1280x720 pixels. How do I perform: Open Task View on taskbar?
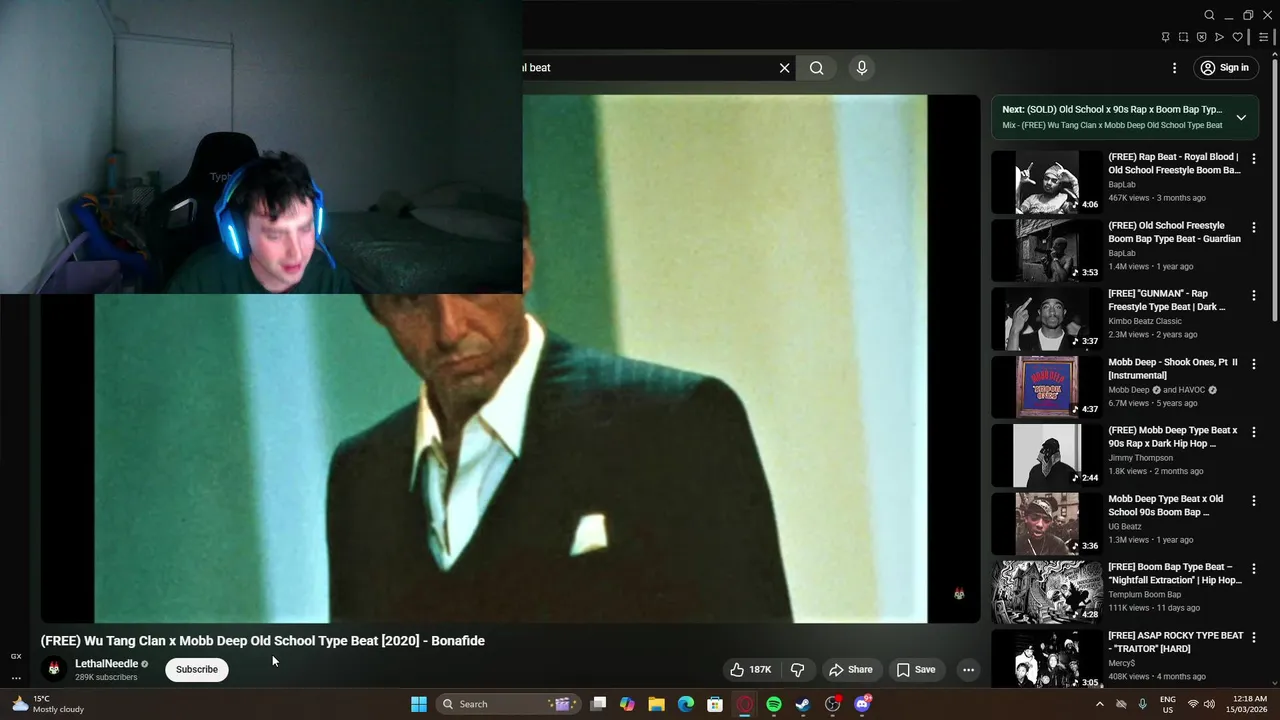tap(598, 704)
